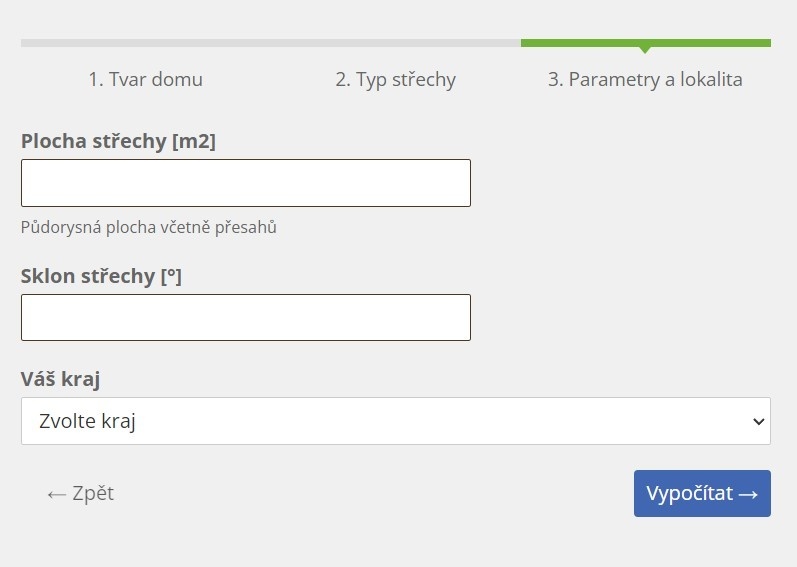Image resolution: width=797 pixels, height=567 pixels.
Task: Go to step 1. Tvar domu
Action: point(145,79)
